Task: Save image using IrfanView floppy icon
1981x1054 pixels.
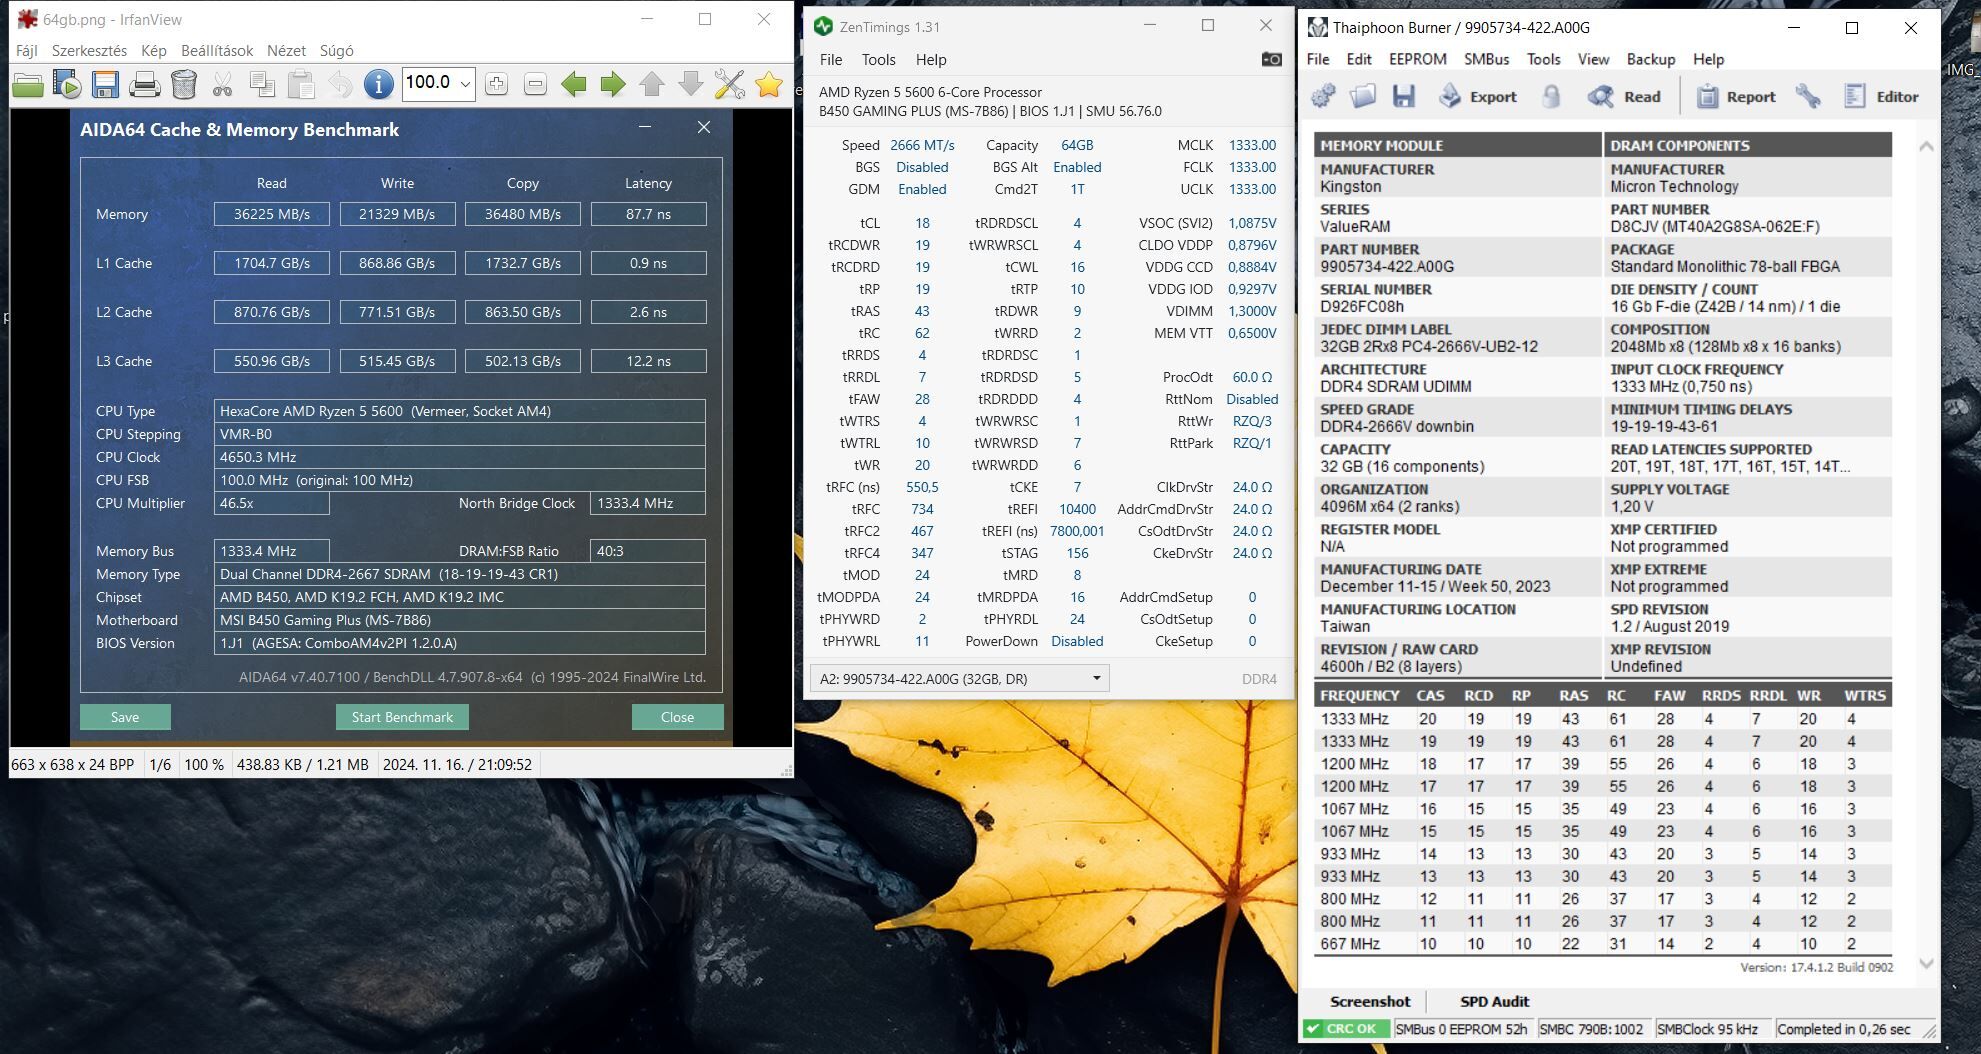Action: tap(105, 85)
